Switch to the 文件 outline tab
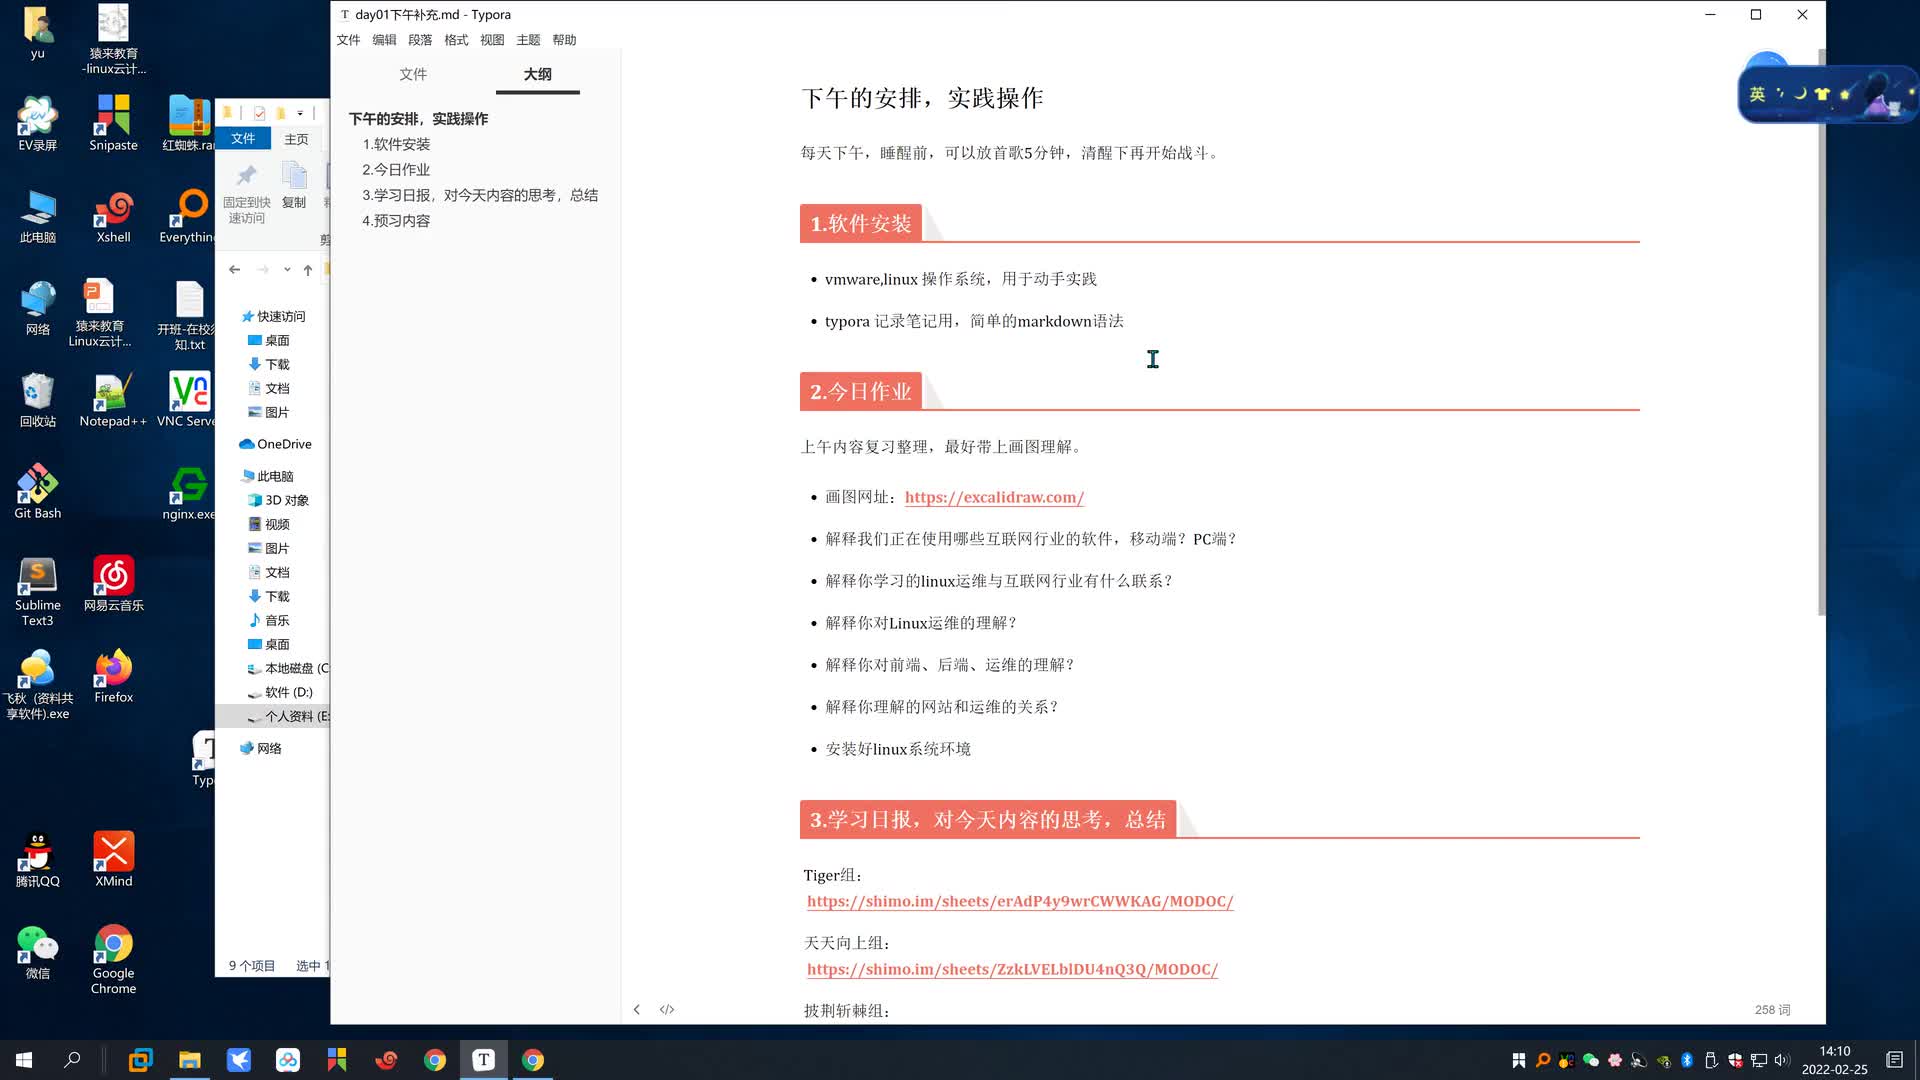 click(x=414, y=73)
